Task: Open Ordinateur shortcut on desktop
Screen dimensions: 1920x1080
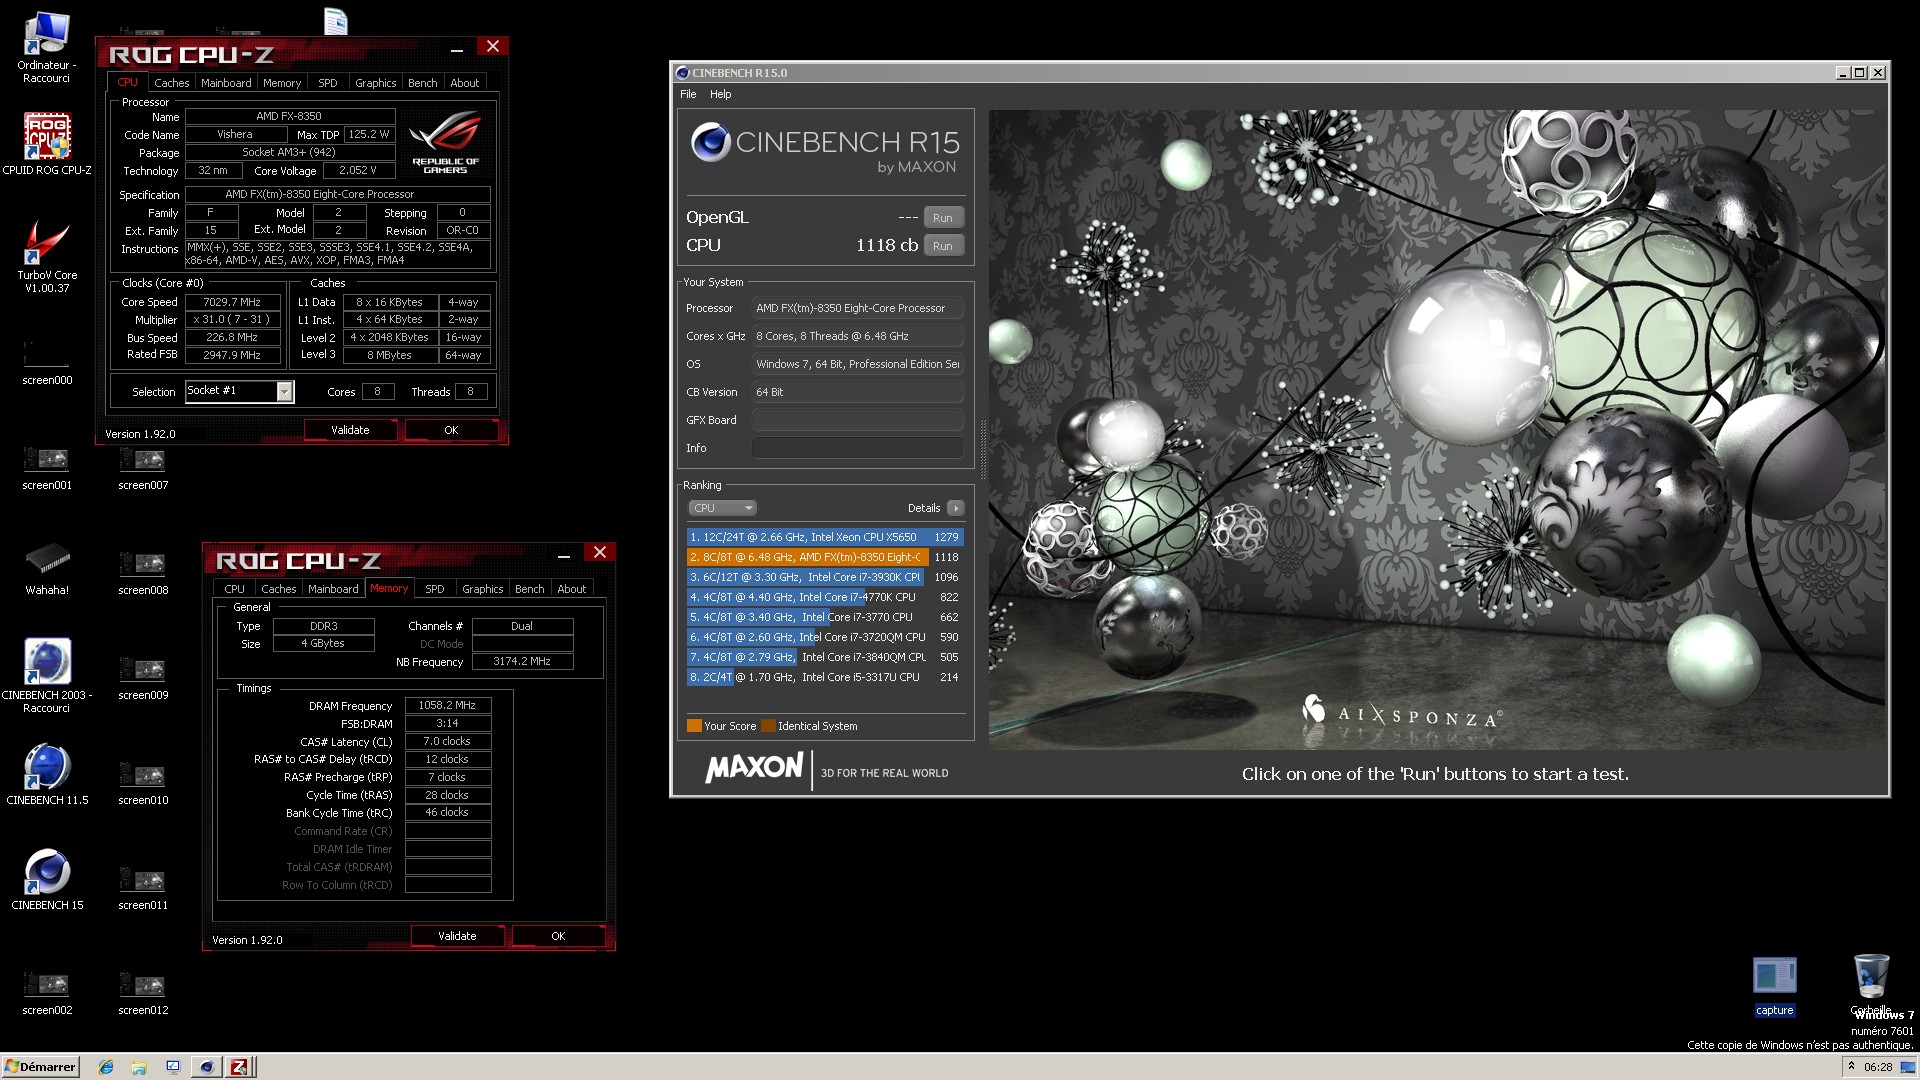Action: pyautogui.click(x=46, y=47)
